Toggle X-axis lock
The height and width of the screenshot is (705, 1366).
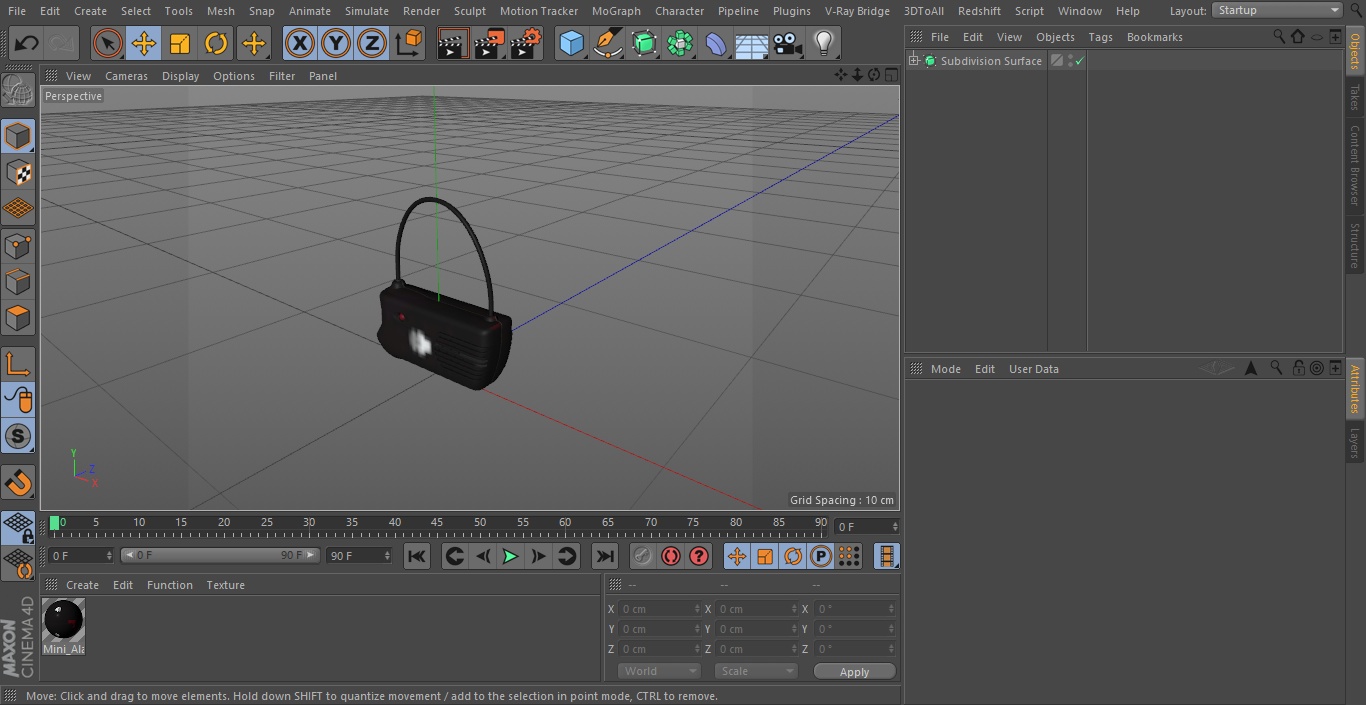[299, 43]
